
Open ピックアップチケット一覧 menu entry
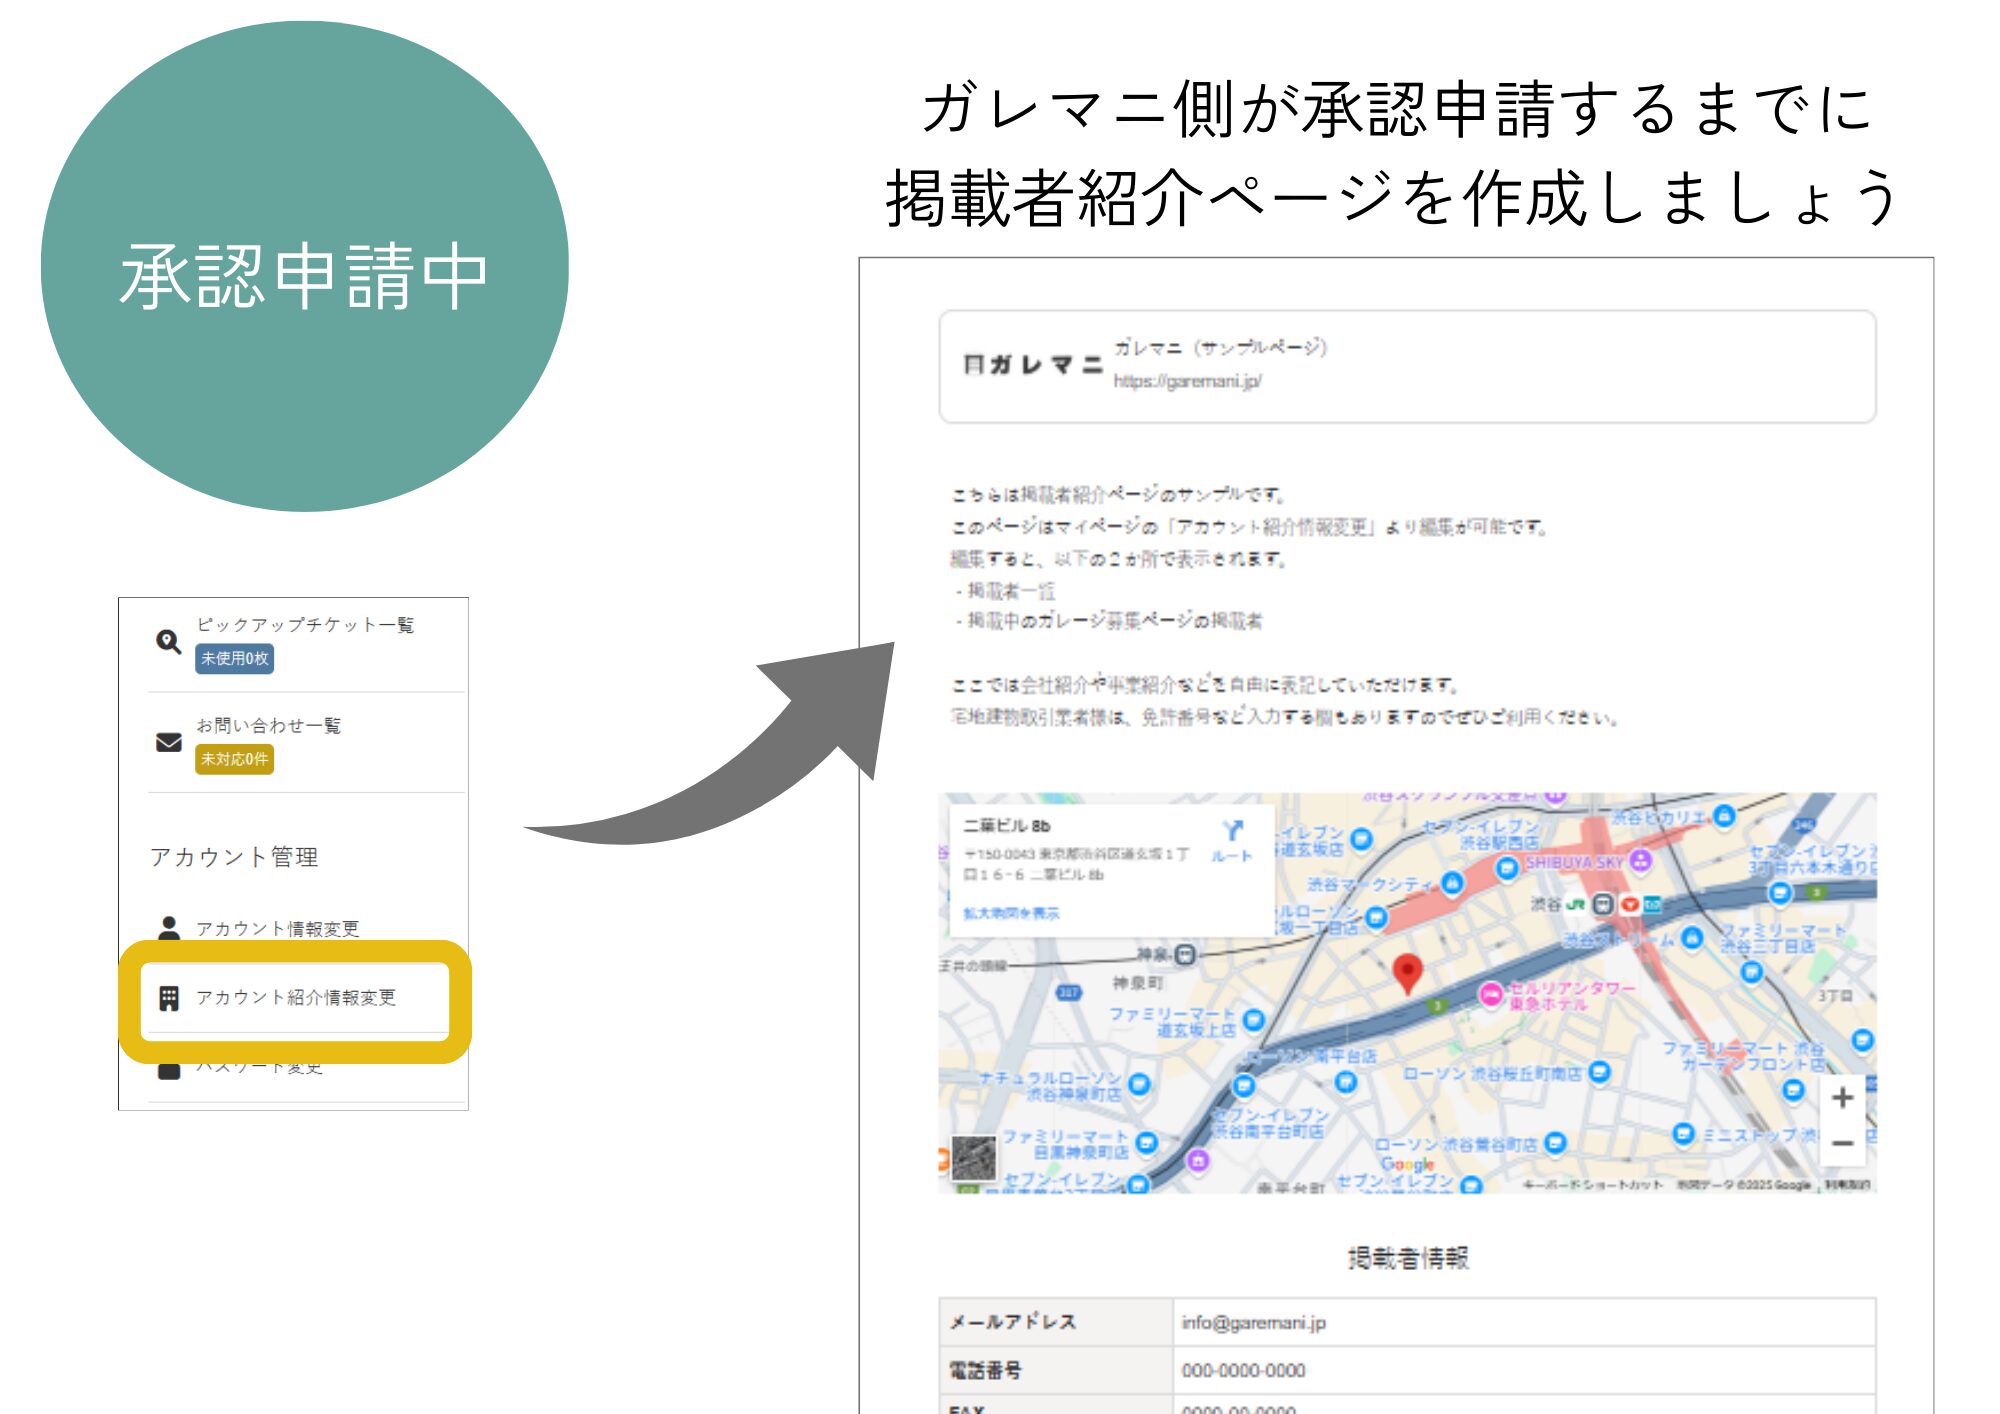tap(305, 625)
